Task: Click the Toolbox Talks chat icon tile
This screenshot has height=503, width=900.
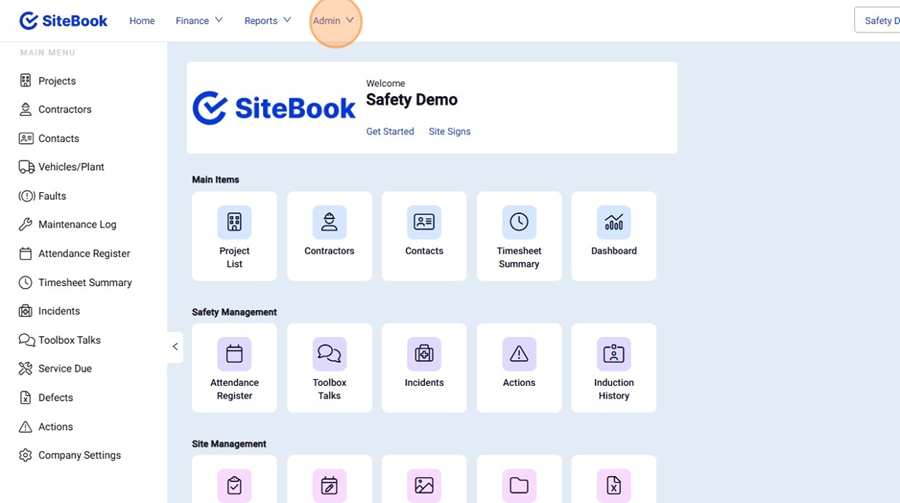Action: tap(329, 354)
